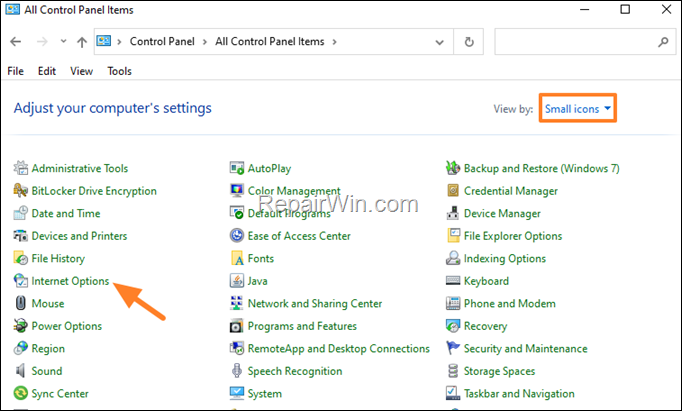Click the All Control Panel Items breadcrumb
The width and height of the screenshot is (682, 411).
[270, 41]
